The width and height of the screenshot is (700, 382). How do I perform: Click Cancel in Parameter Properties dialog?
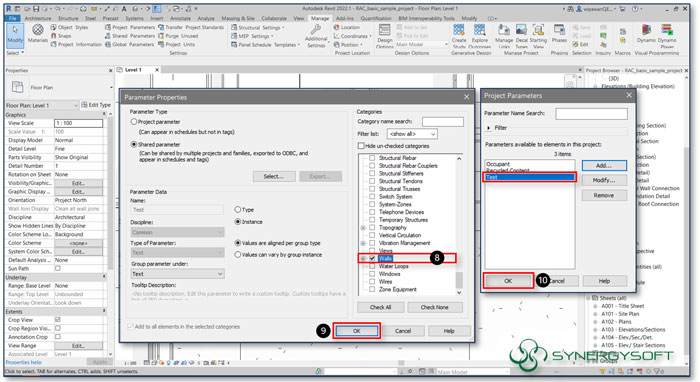pos(403,331)
